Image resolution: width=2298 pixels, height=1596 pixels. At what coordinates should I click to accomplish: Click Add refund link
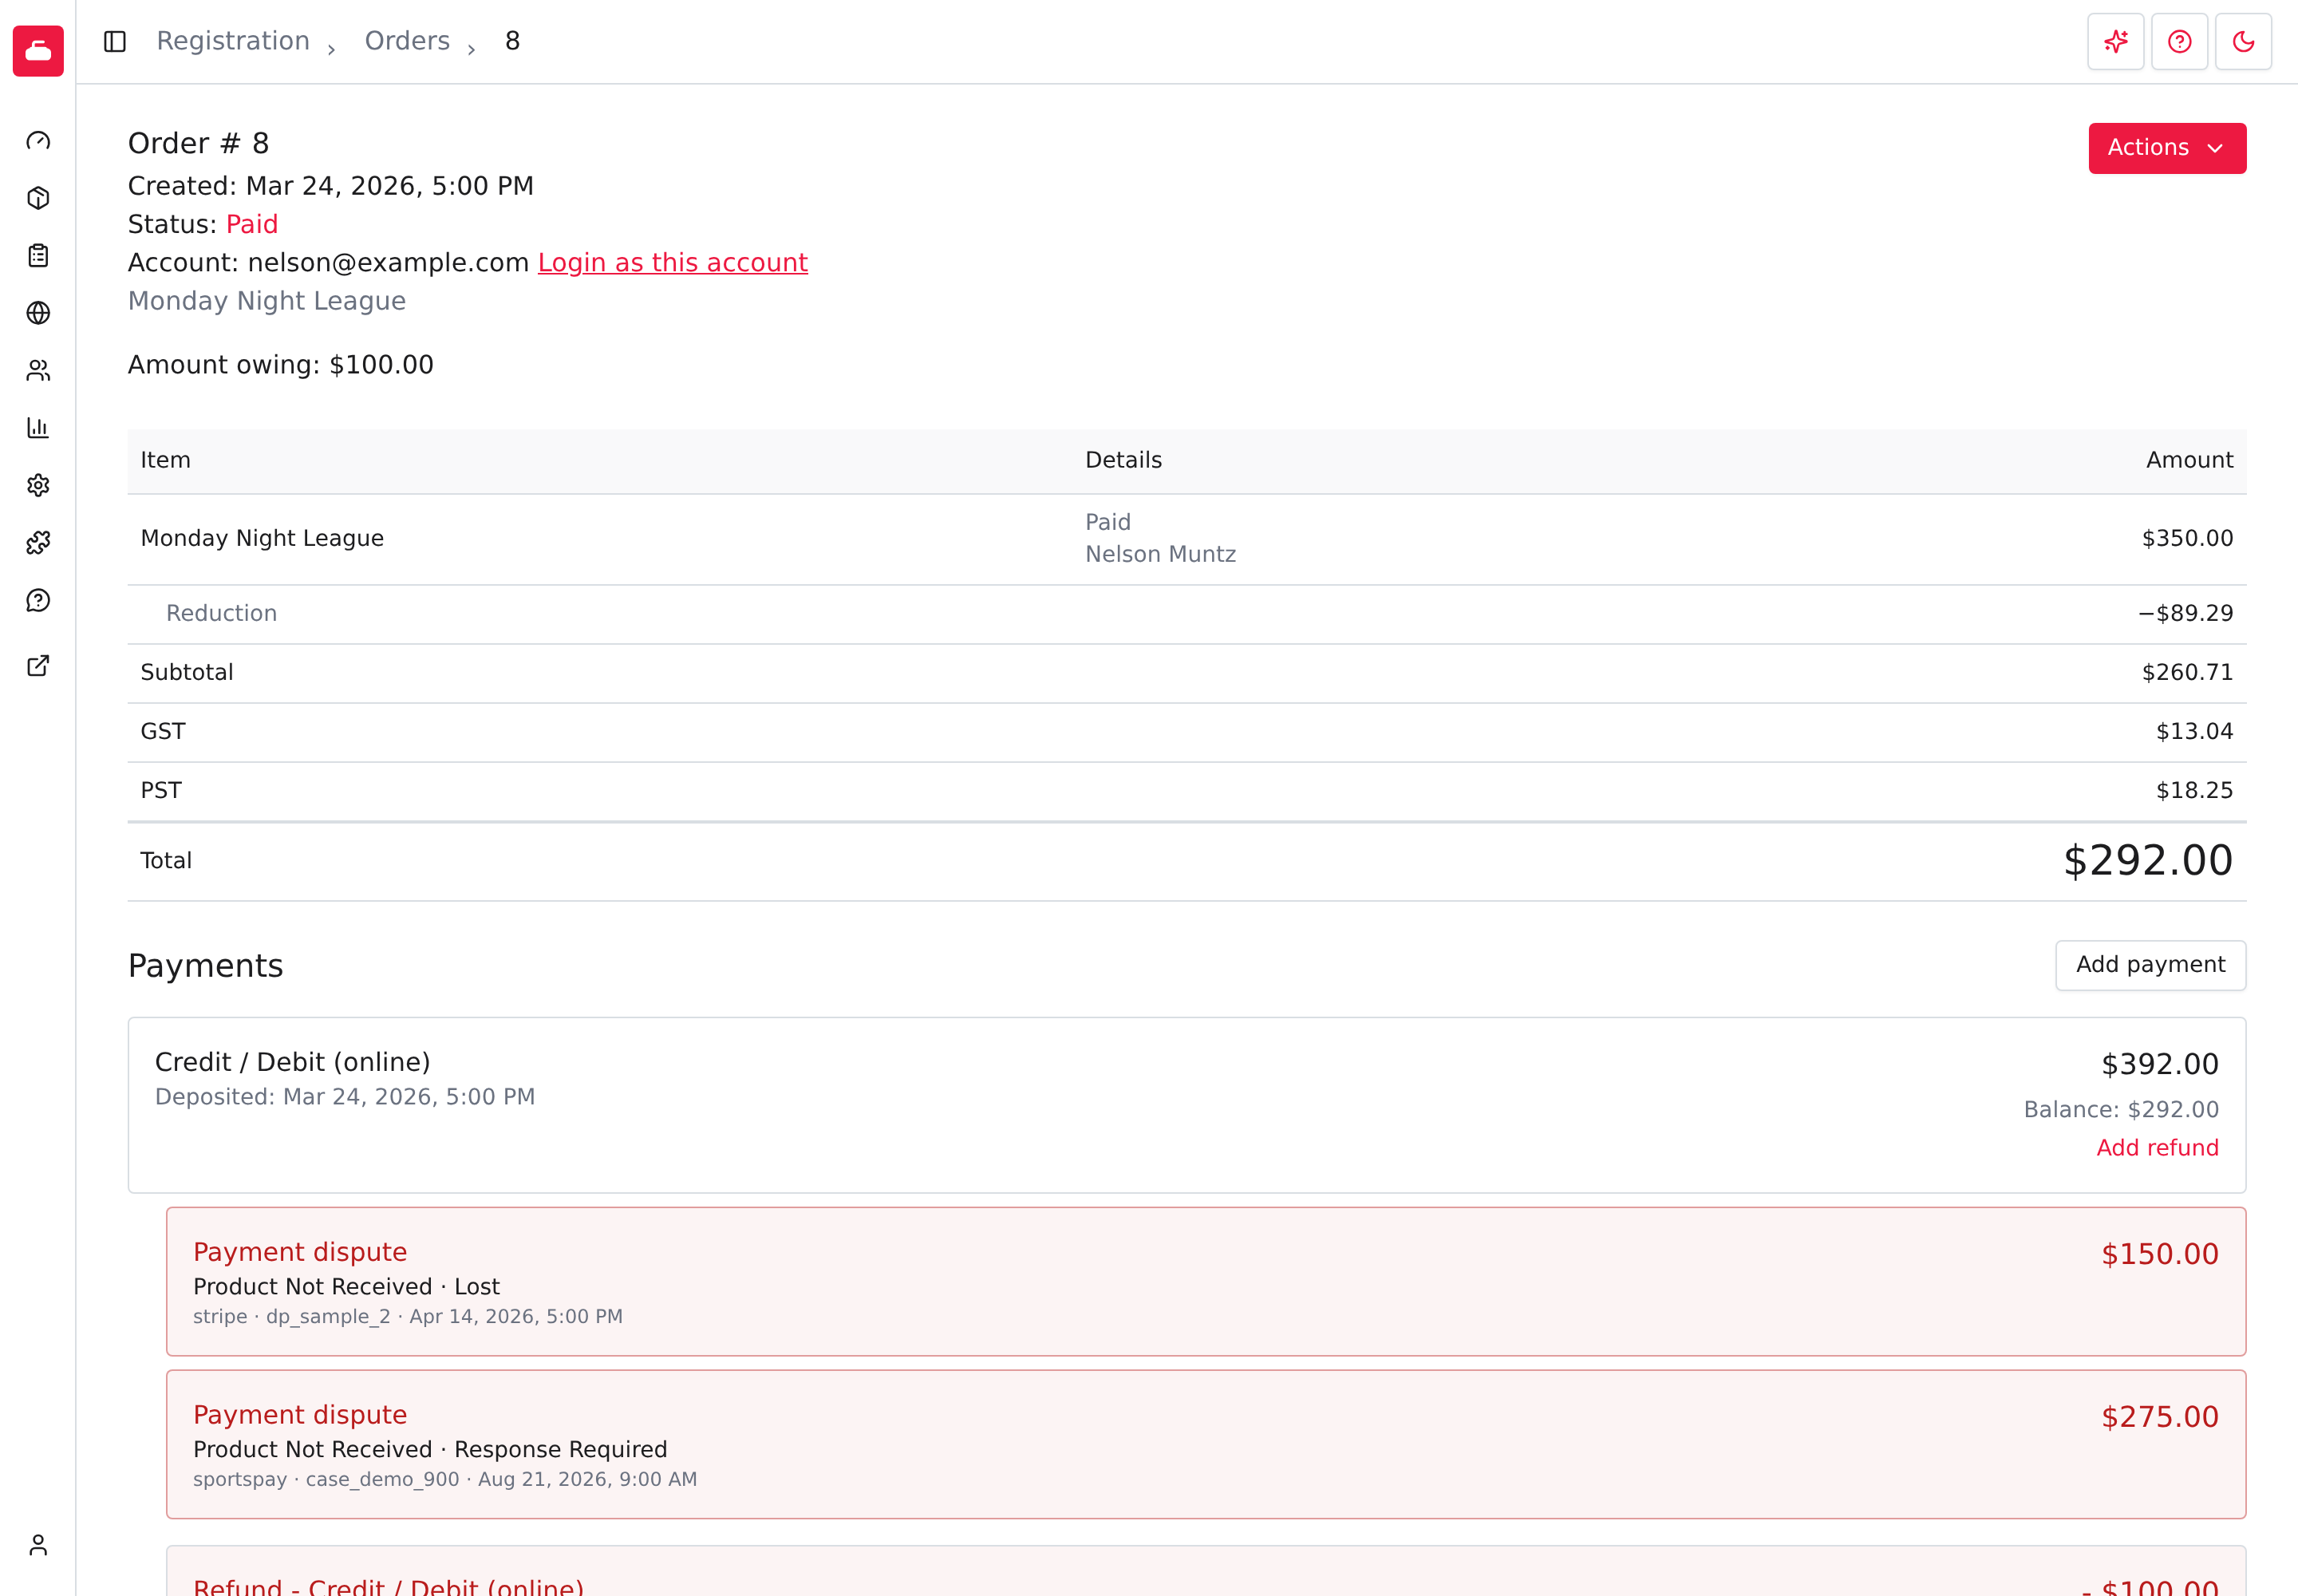pyautogui.click(x=2157, y=1148)
